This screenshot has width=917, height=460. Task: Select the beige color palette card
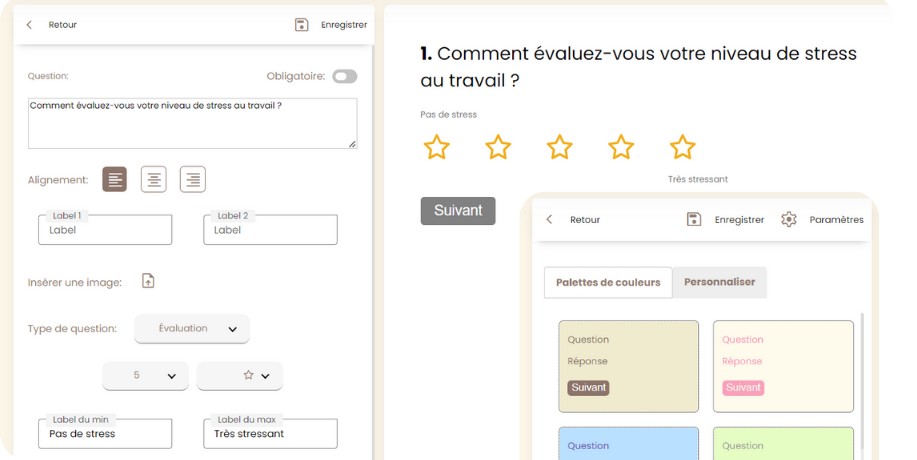pyautogui.click(x=628, y=366)
